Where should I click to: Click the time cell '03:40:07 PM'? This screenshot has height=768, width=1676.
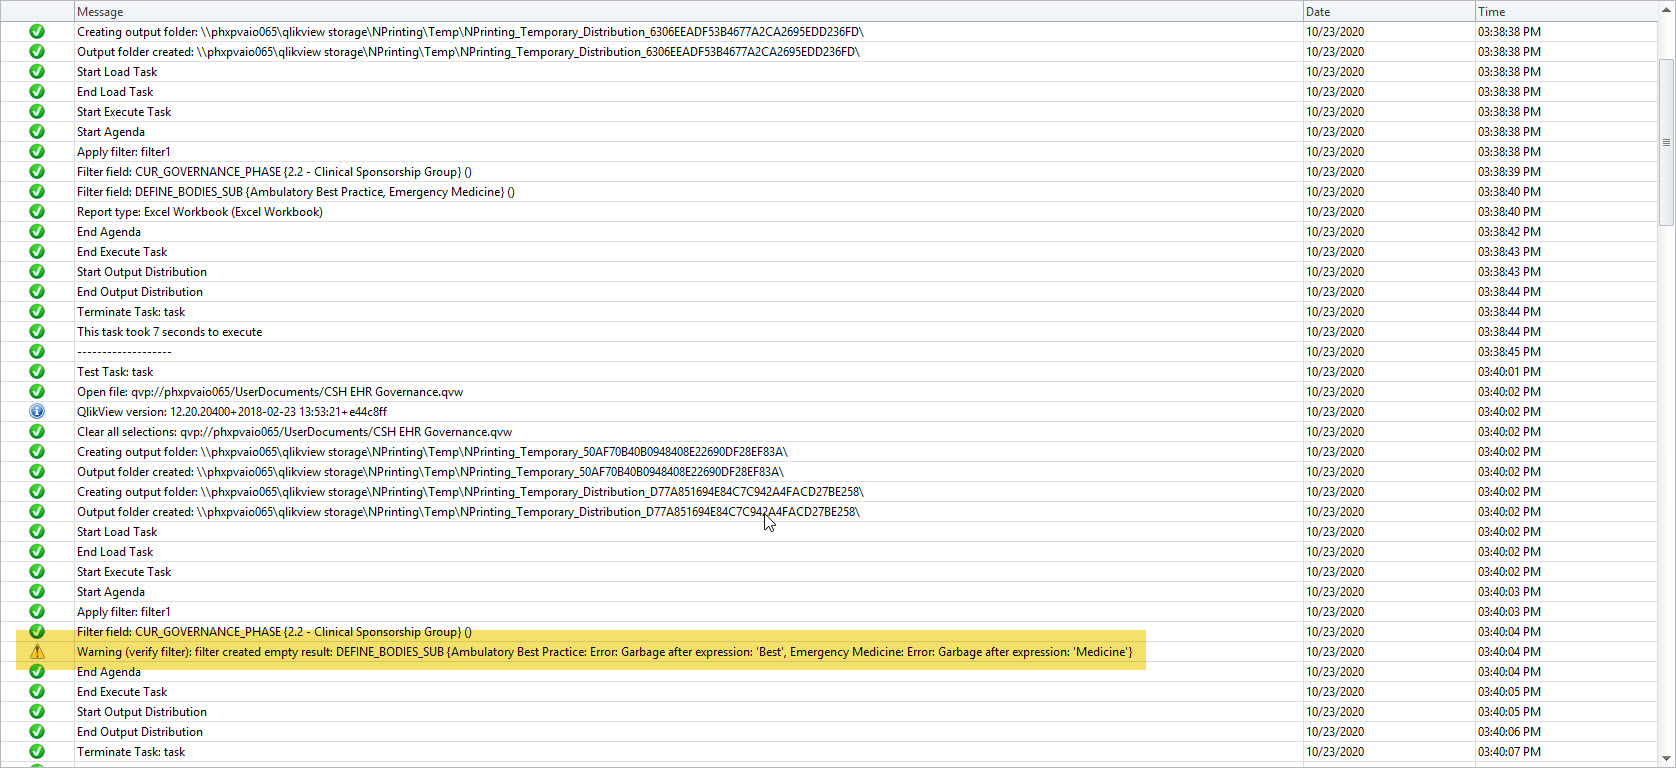1509,752
